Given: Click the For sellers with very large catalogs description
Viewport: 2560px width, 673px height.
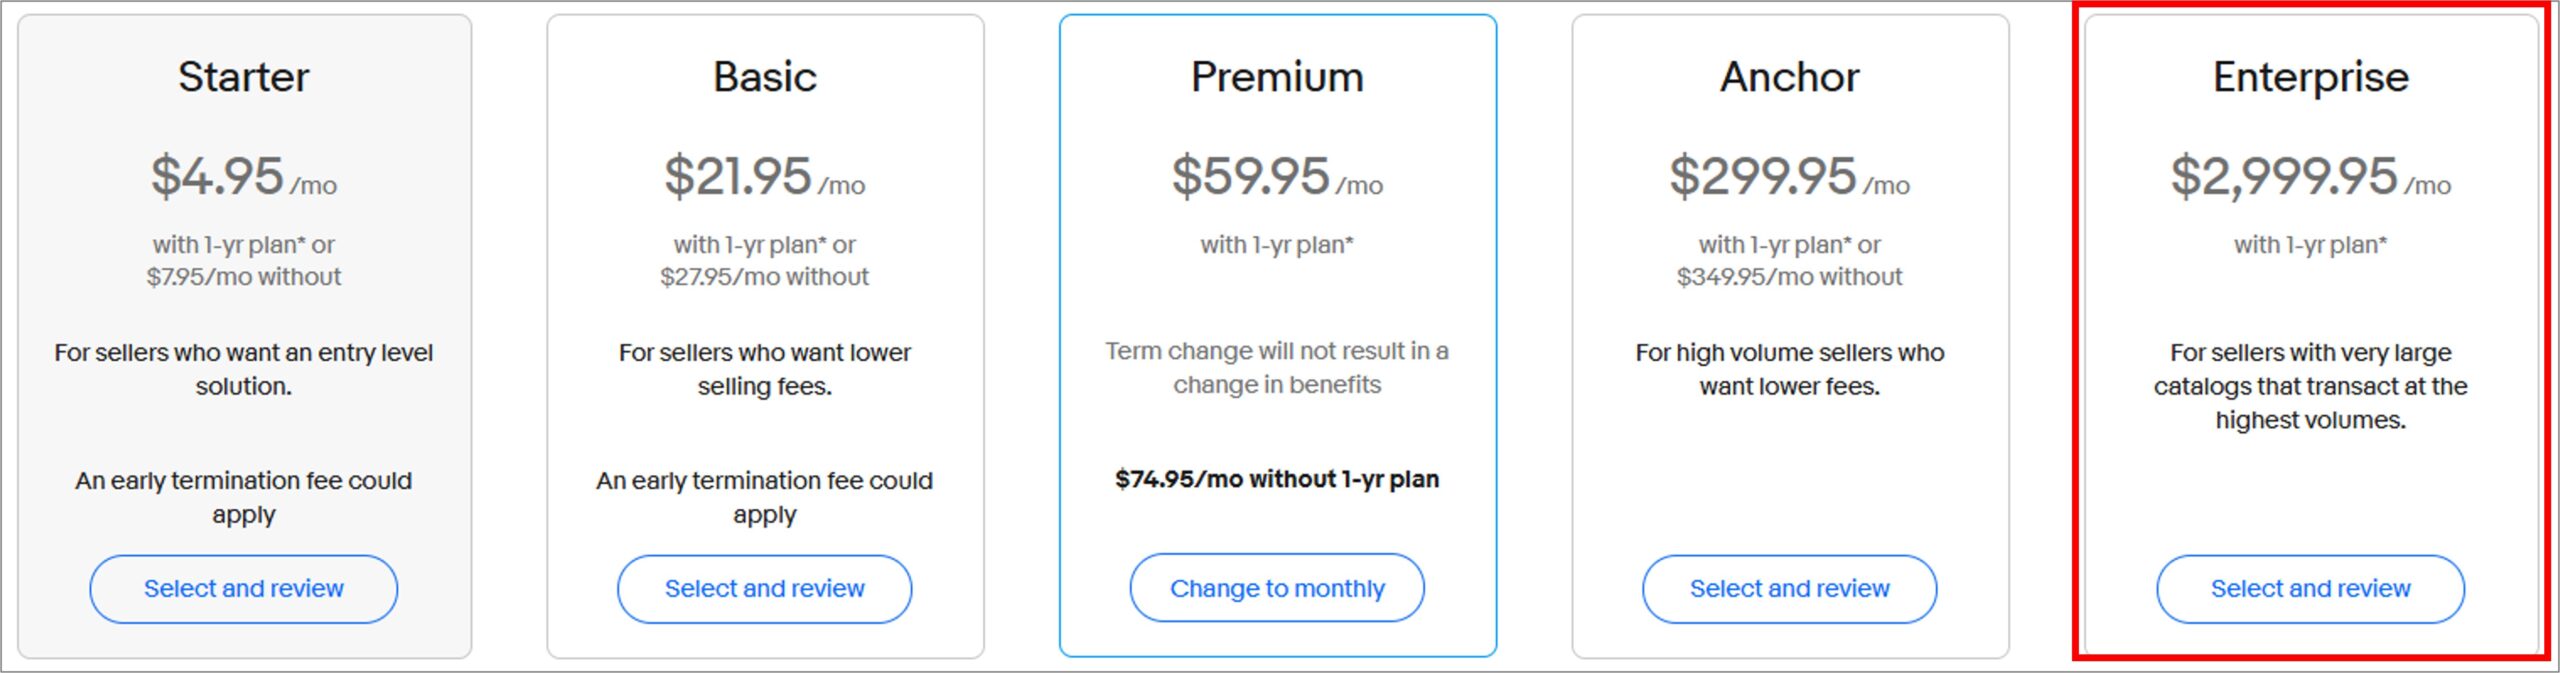Looking at the screenshot, I should point(2310,386).
